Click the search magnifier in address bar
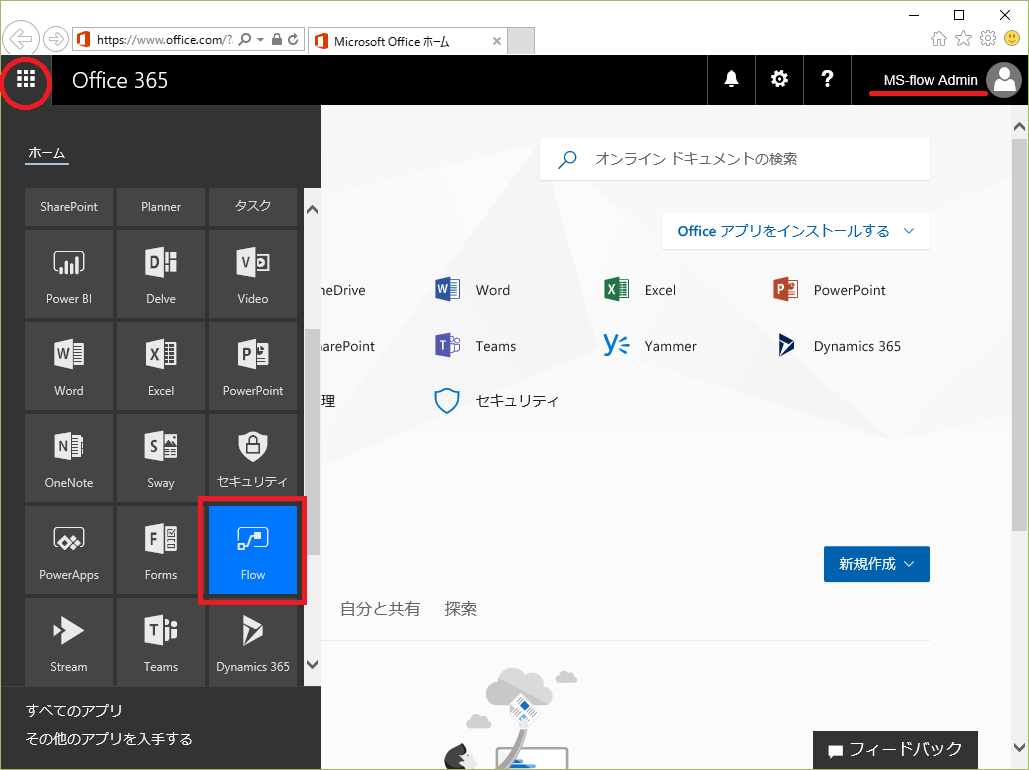This screenshot has height=770, width=1029. pyautogui.click(x=245, y=39)
